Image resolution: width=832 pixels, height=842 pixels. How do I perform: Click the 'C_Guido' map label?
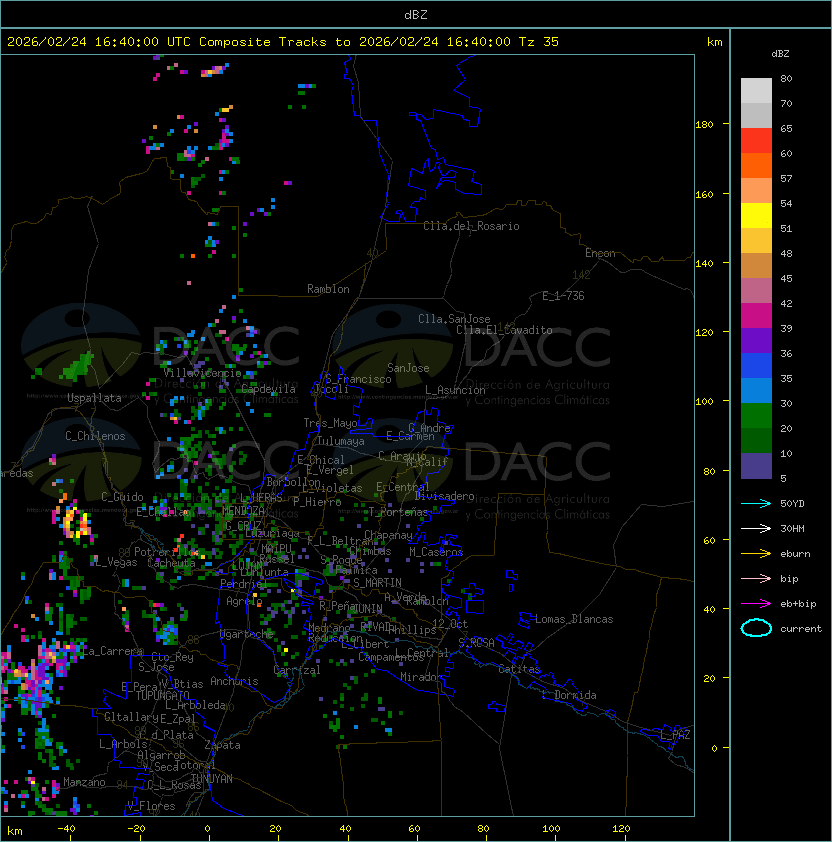point(122,497)
